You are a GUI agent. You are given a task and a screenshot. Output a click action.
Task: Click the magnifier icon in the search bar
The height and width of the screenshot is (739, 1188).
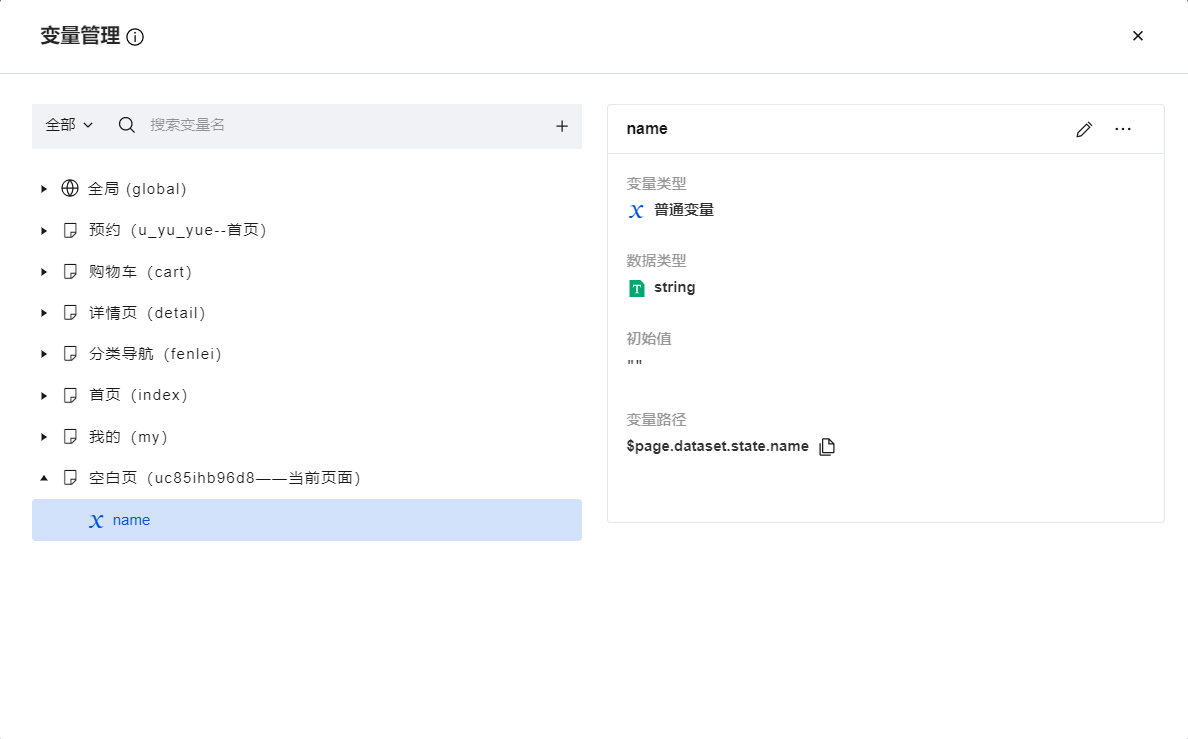(126, 126)
